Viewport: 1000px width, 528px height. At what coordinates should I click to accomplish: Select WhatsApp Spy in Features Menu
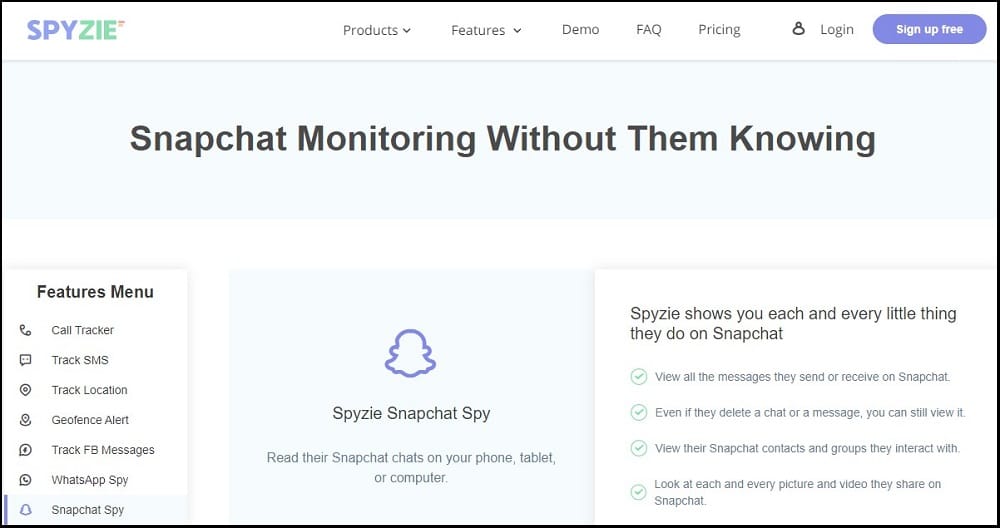tap(90, 480)
